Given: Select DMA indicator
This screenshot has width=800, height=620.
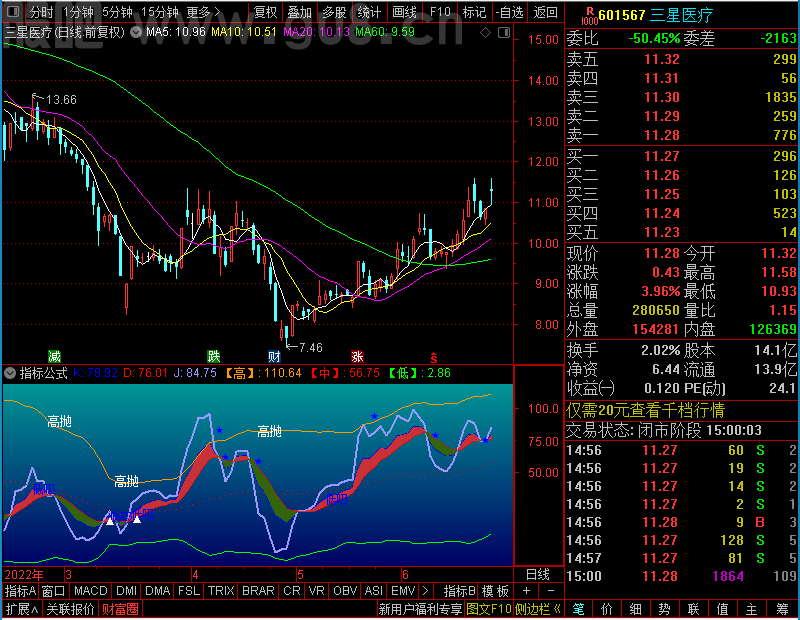Looking at the screenshot, I should click(x=158, y=591).
